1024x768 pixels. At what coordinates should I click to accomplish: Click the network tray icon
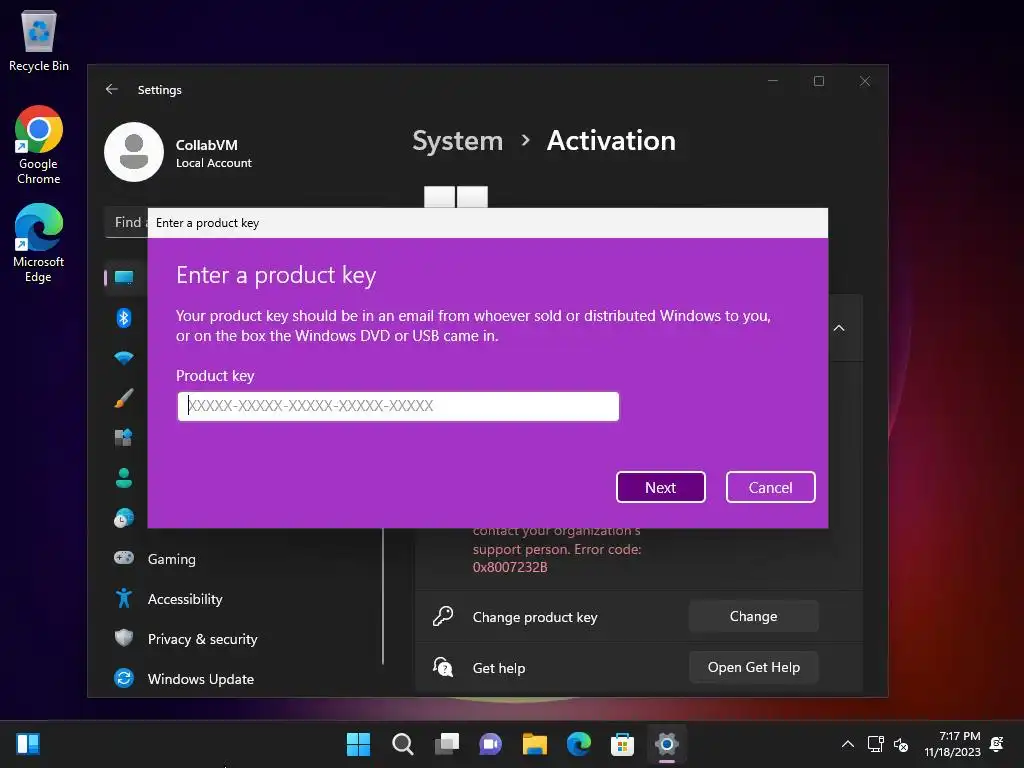[x=875, y=744]
